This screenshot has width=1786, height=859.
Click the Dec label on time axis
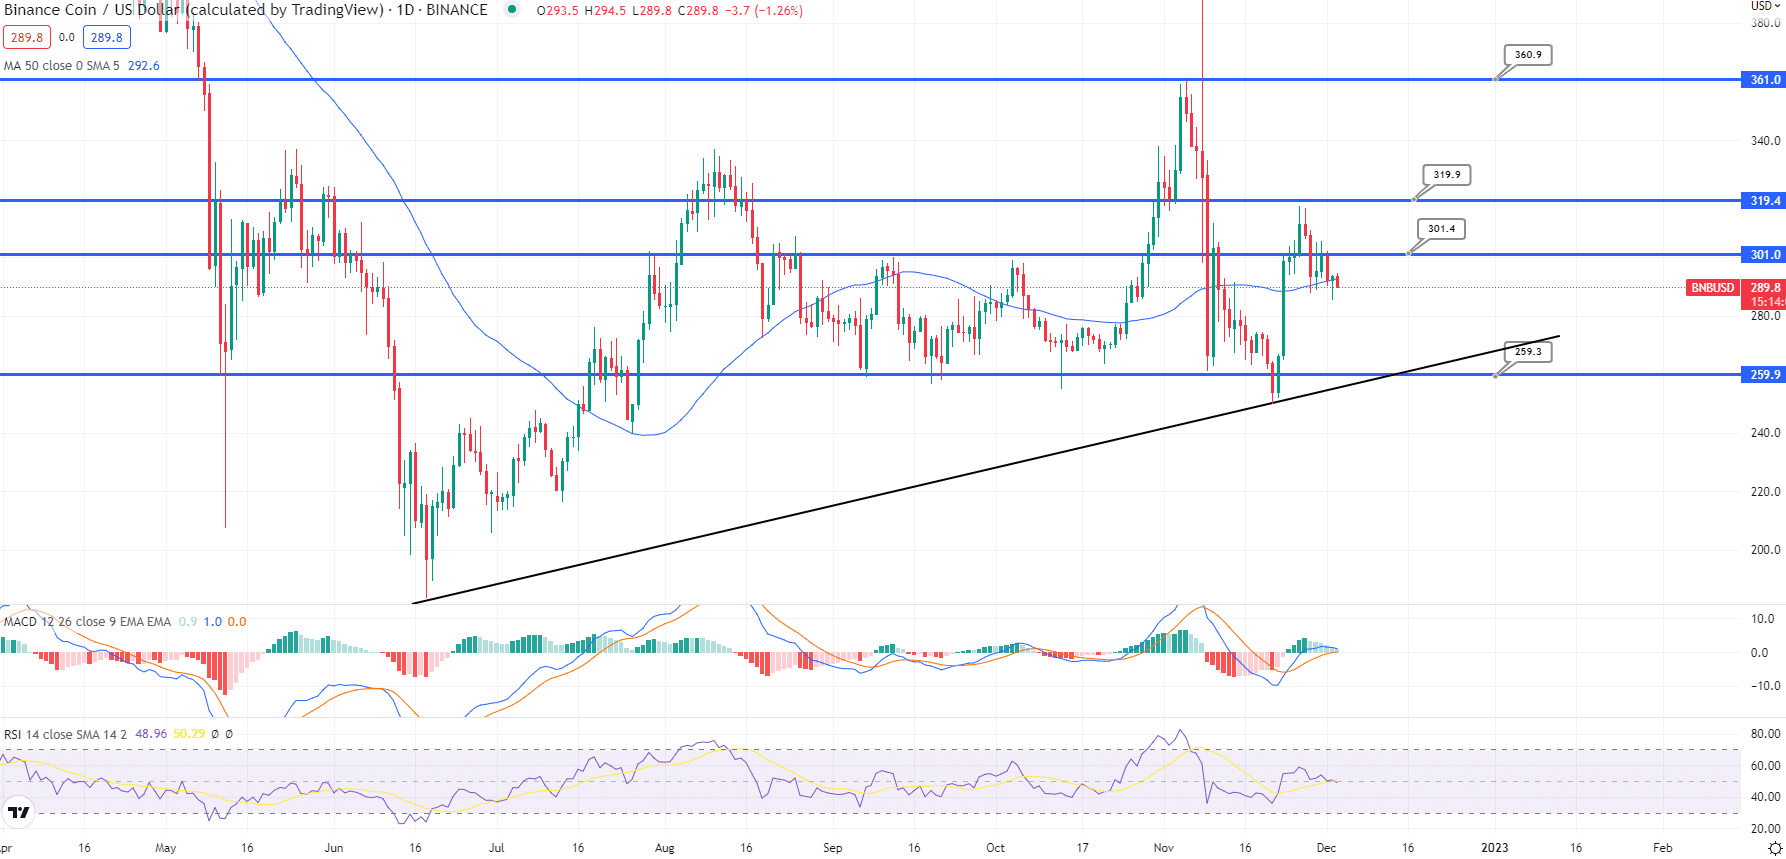pyautogui.click(x=1326, y=848)
